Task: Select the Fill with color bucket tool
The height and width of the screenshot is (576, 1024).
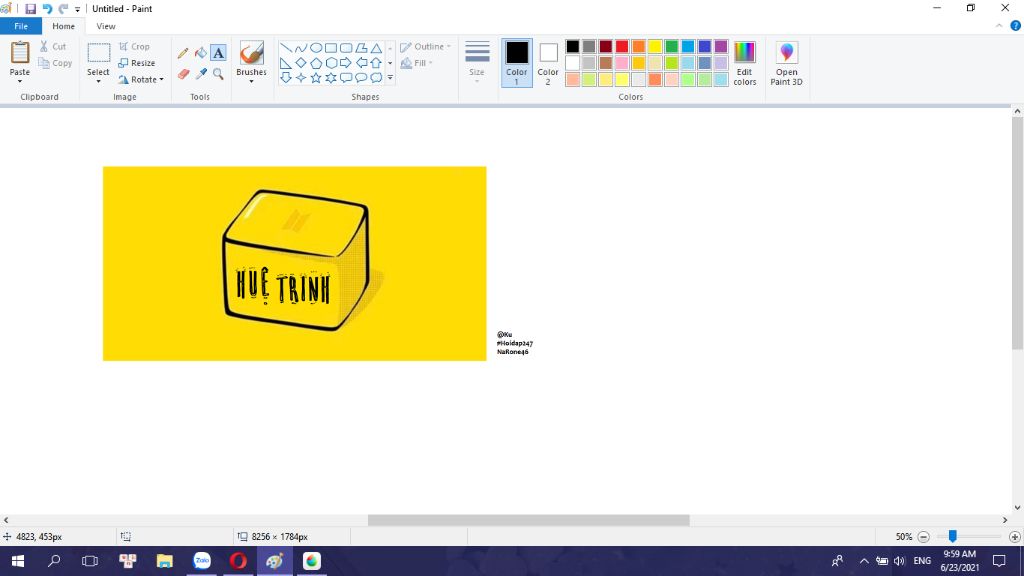Action: coord(201,53)
